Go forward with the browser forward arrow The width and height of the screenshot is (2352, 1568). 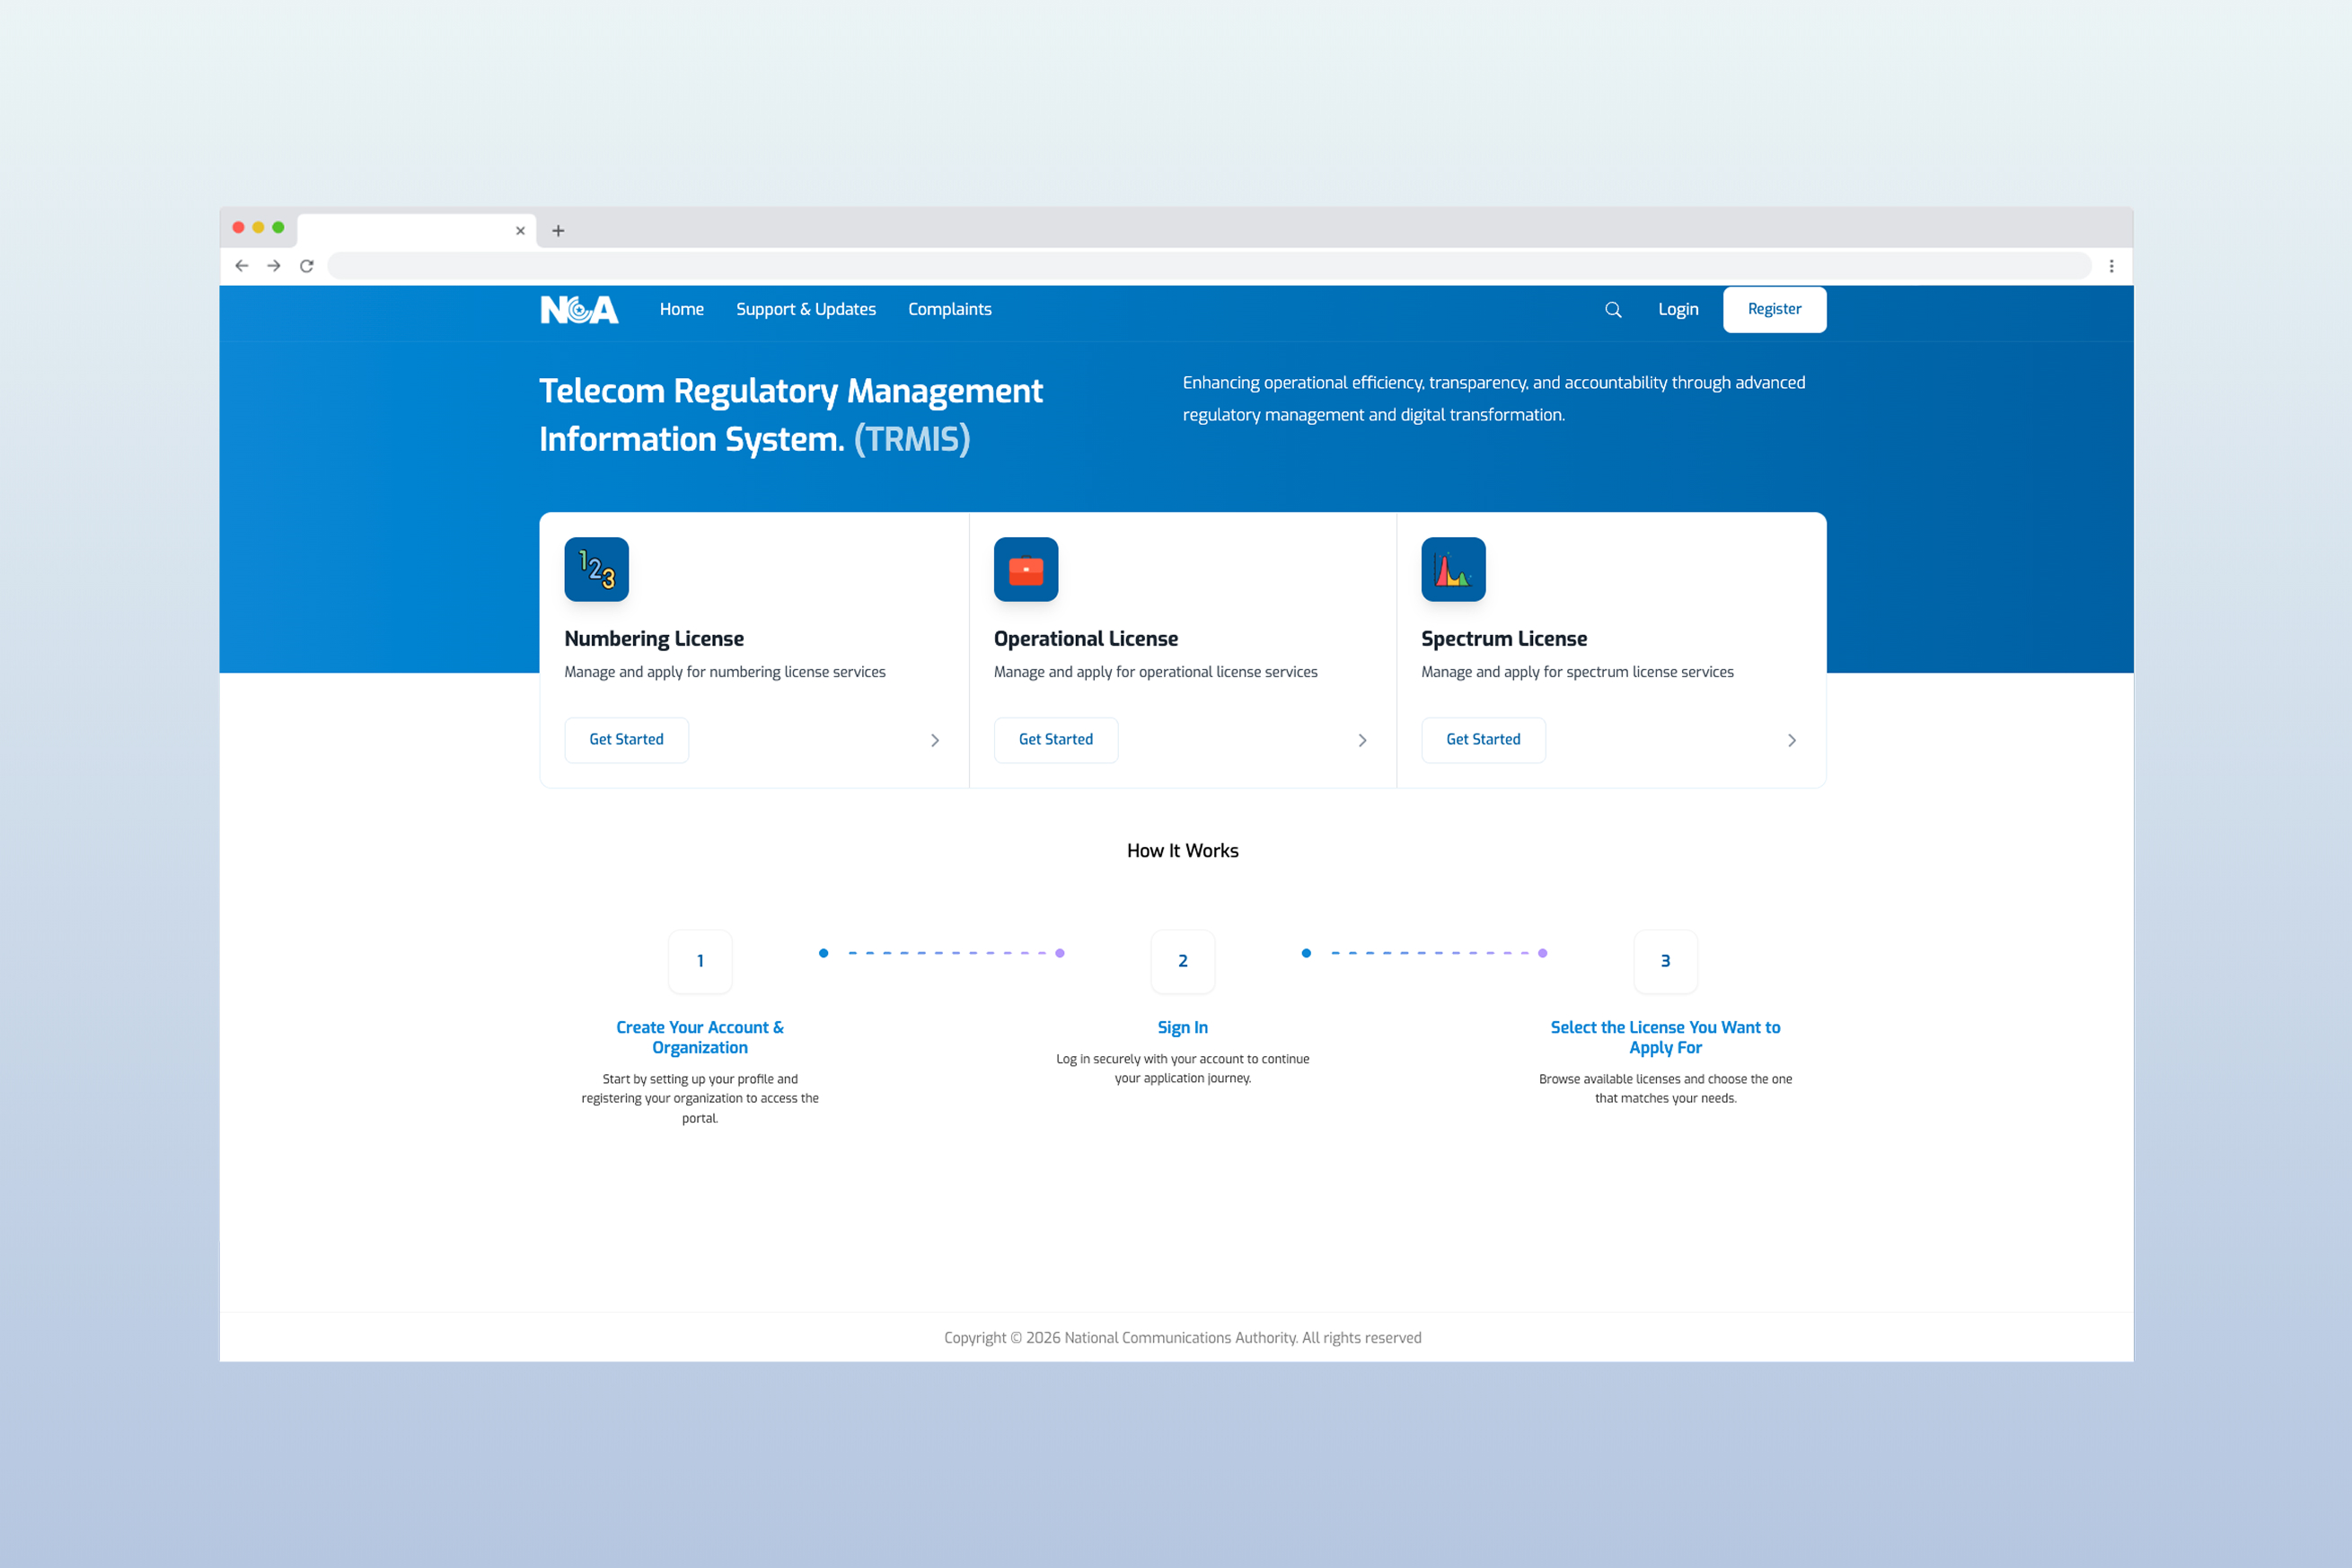click(274, 266)
